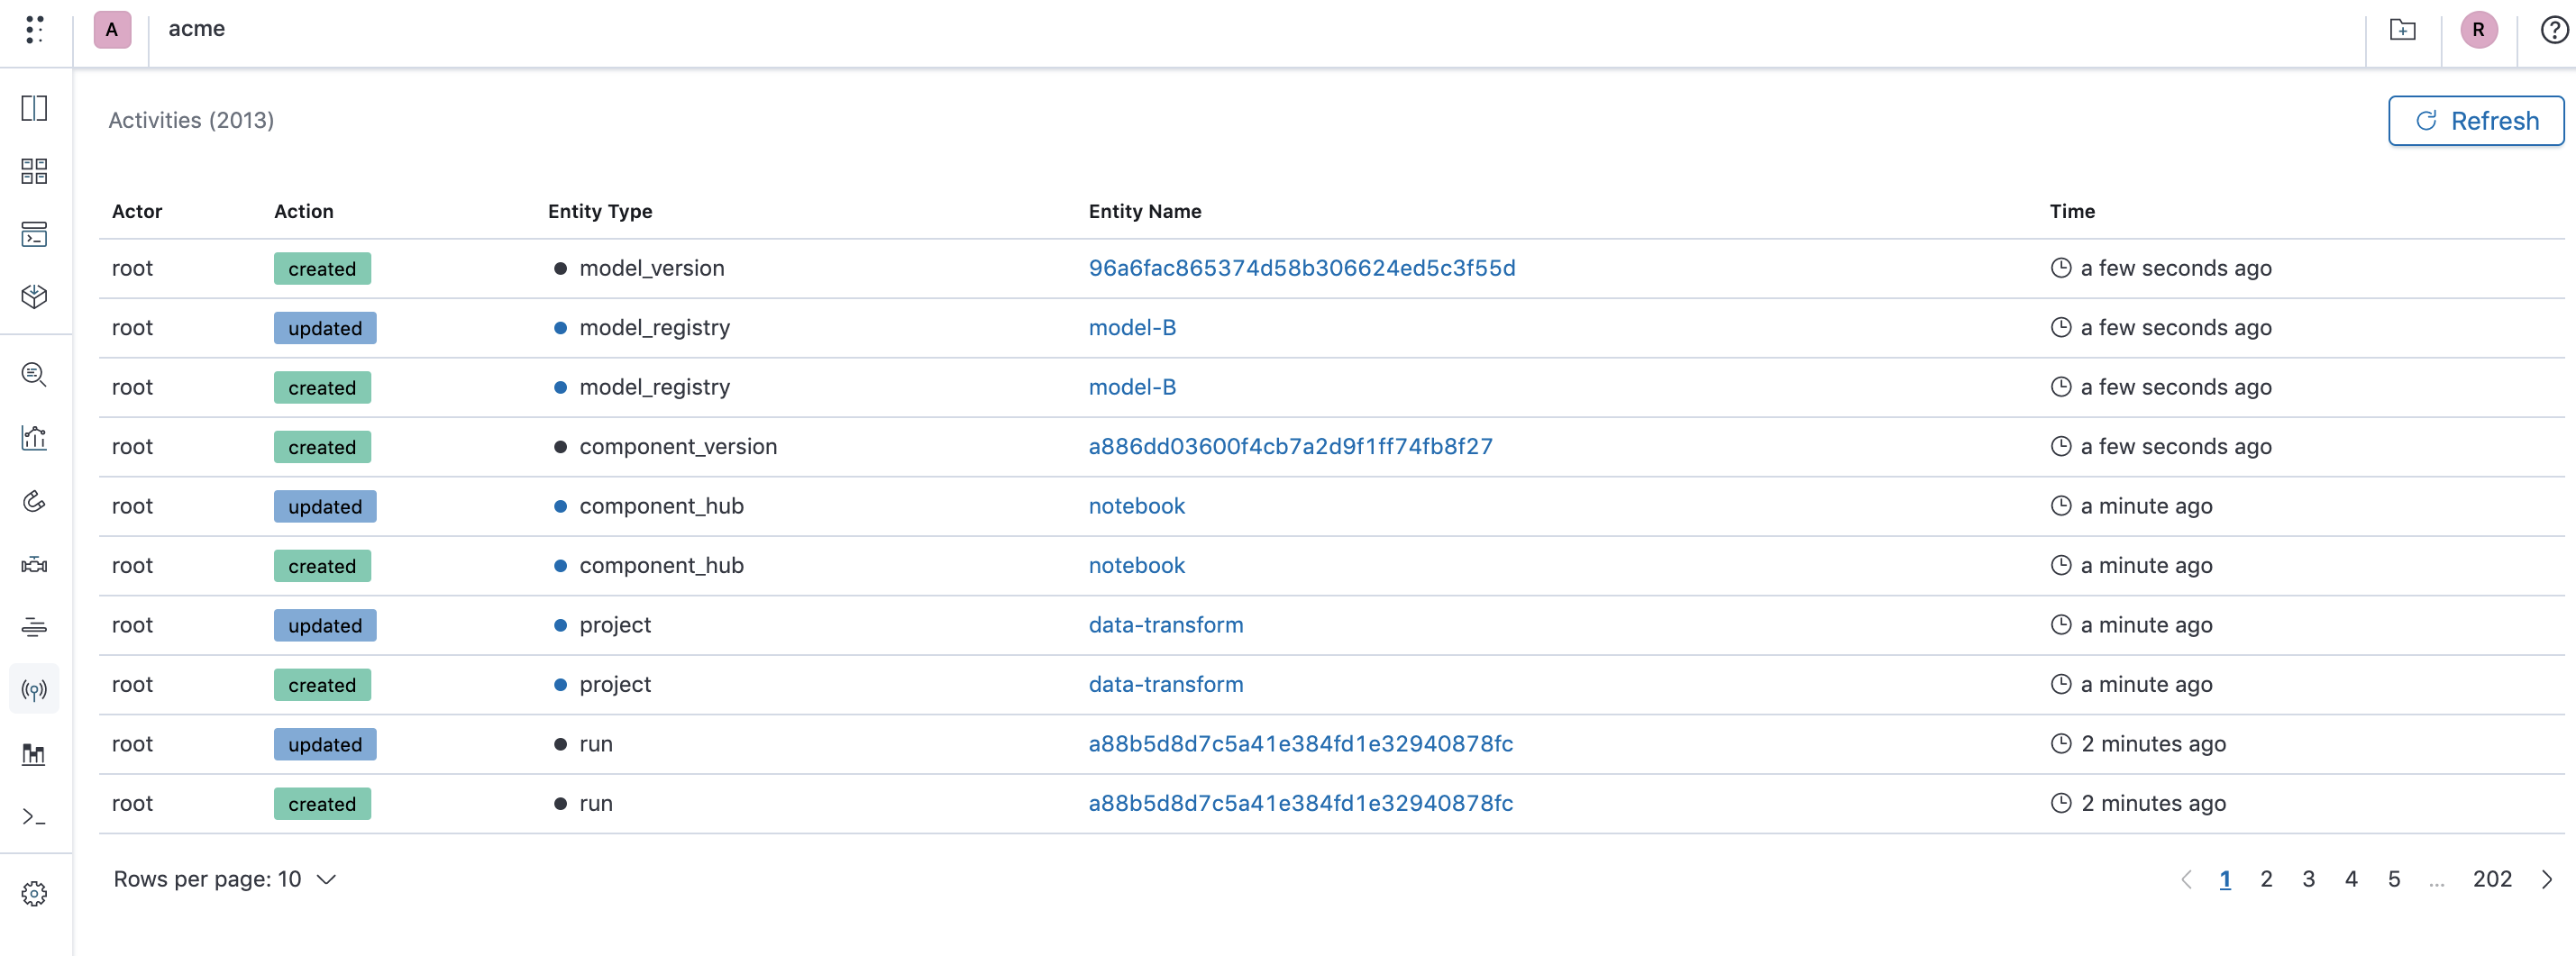2576x956 pixels.
Task: Open the settings gear icon
Action: (x=34, y=893)
